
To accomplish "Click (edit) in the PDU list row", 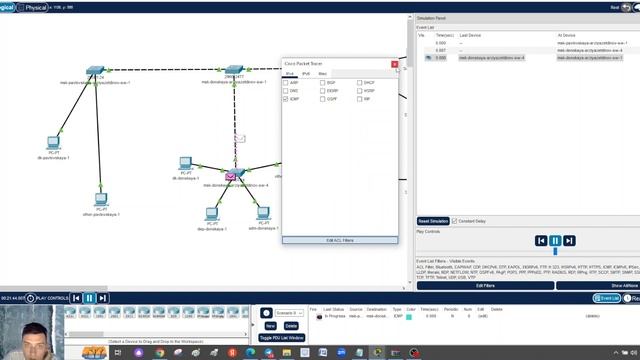I will coord(482,316).
